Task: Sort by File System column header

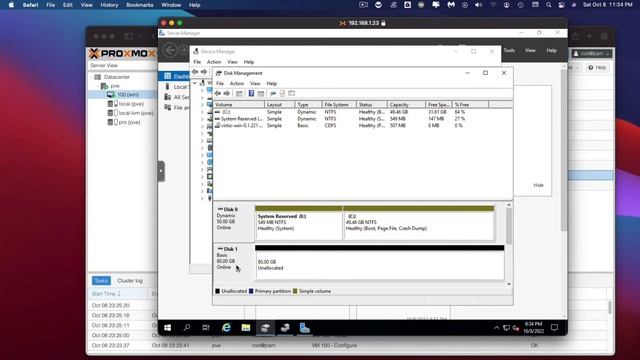Action: (339, 105)
